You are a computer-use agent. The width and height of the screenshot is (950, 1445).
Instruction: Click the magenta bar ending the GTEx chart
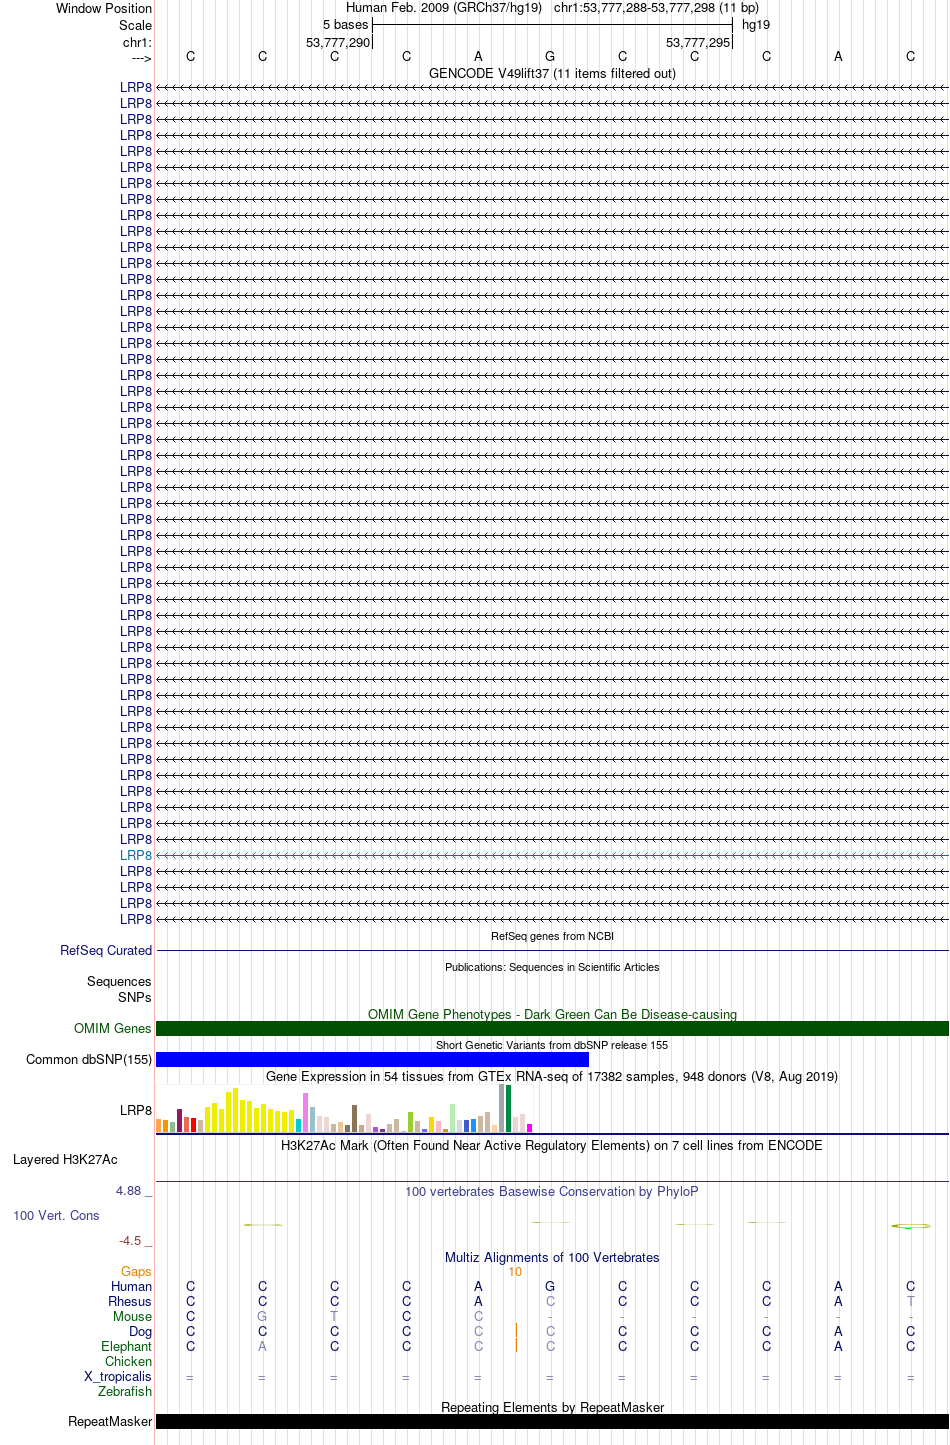[530, 1128]
